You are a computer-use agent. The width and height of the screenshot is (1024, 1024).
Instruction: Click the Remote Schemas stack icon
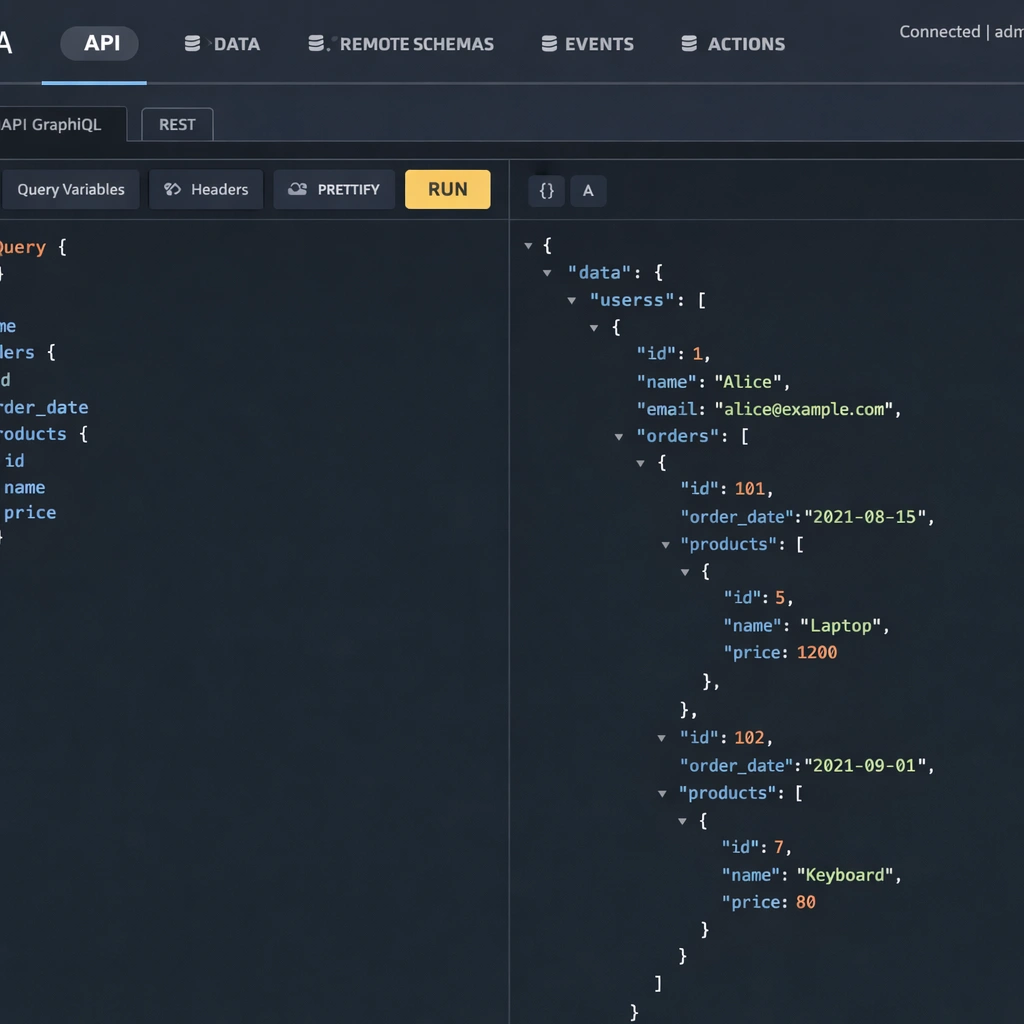pos(317,44)
